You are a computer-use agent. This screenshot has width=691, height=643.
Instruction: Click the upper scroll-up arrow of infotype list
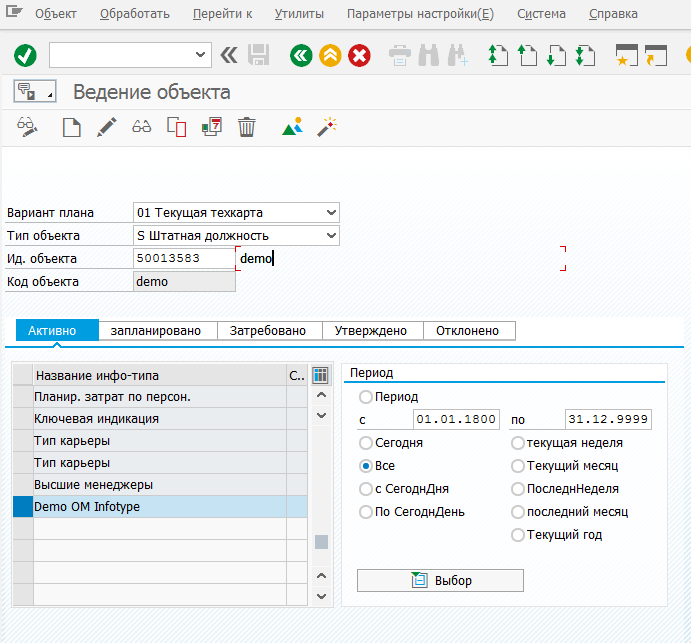coord(322,395)
